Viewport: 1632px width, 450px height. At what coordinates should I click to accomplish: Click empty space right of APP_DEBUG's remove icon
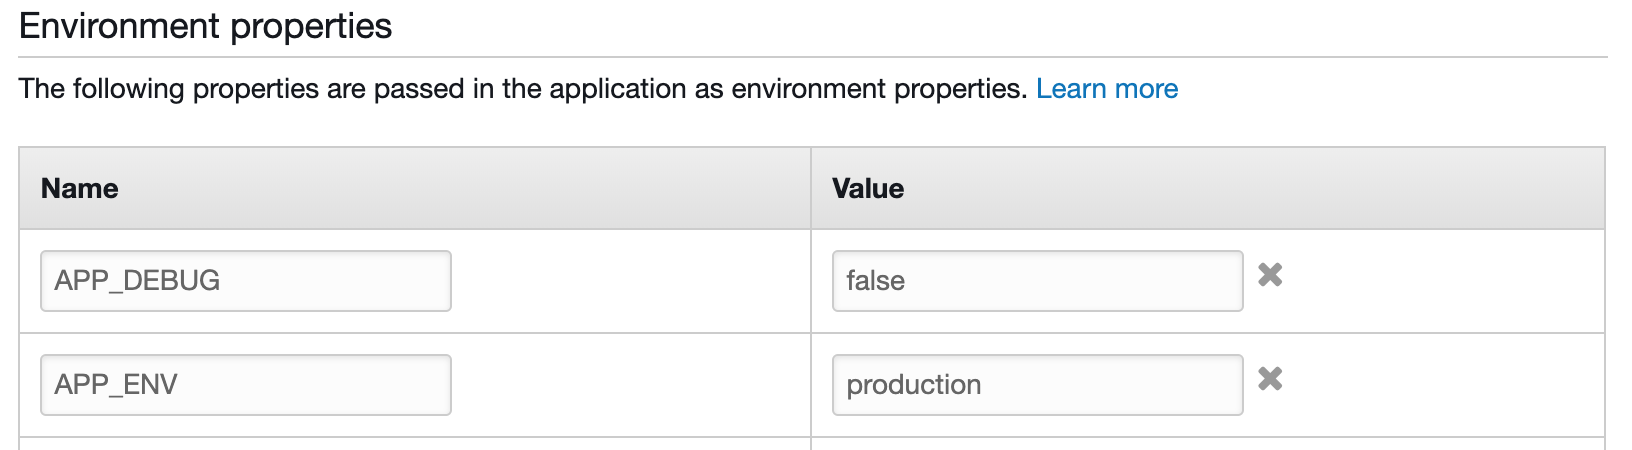(x=1440, y=281)
